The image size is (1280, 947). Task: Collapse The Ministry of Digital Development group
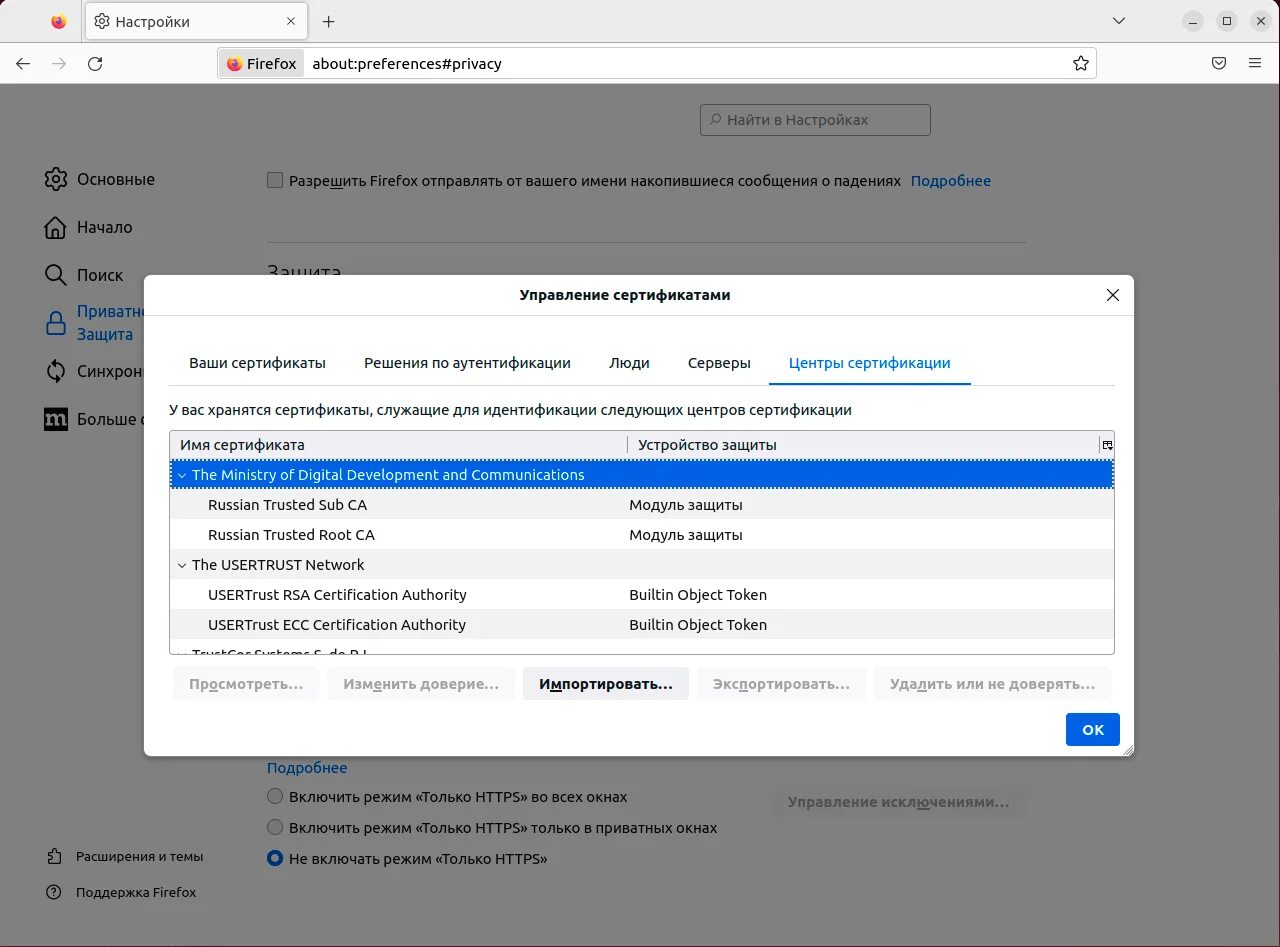point(182,475)
